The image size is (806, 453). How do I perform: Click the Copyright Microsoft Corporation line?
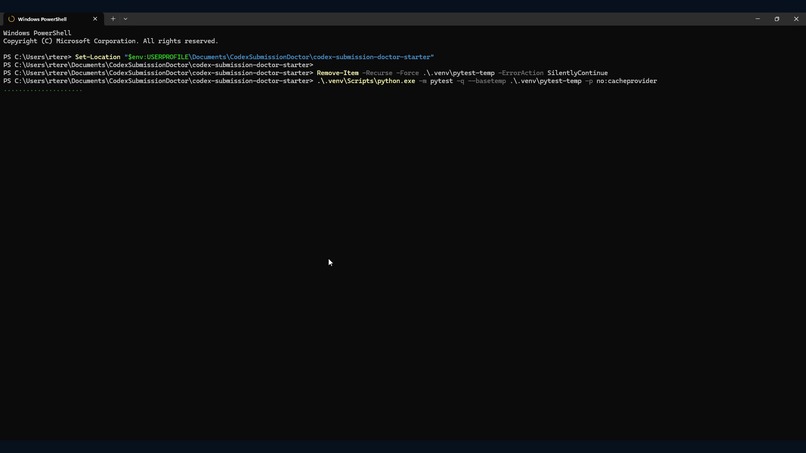click(x=111, y=41)
